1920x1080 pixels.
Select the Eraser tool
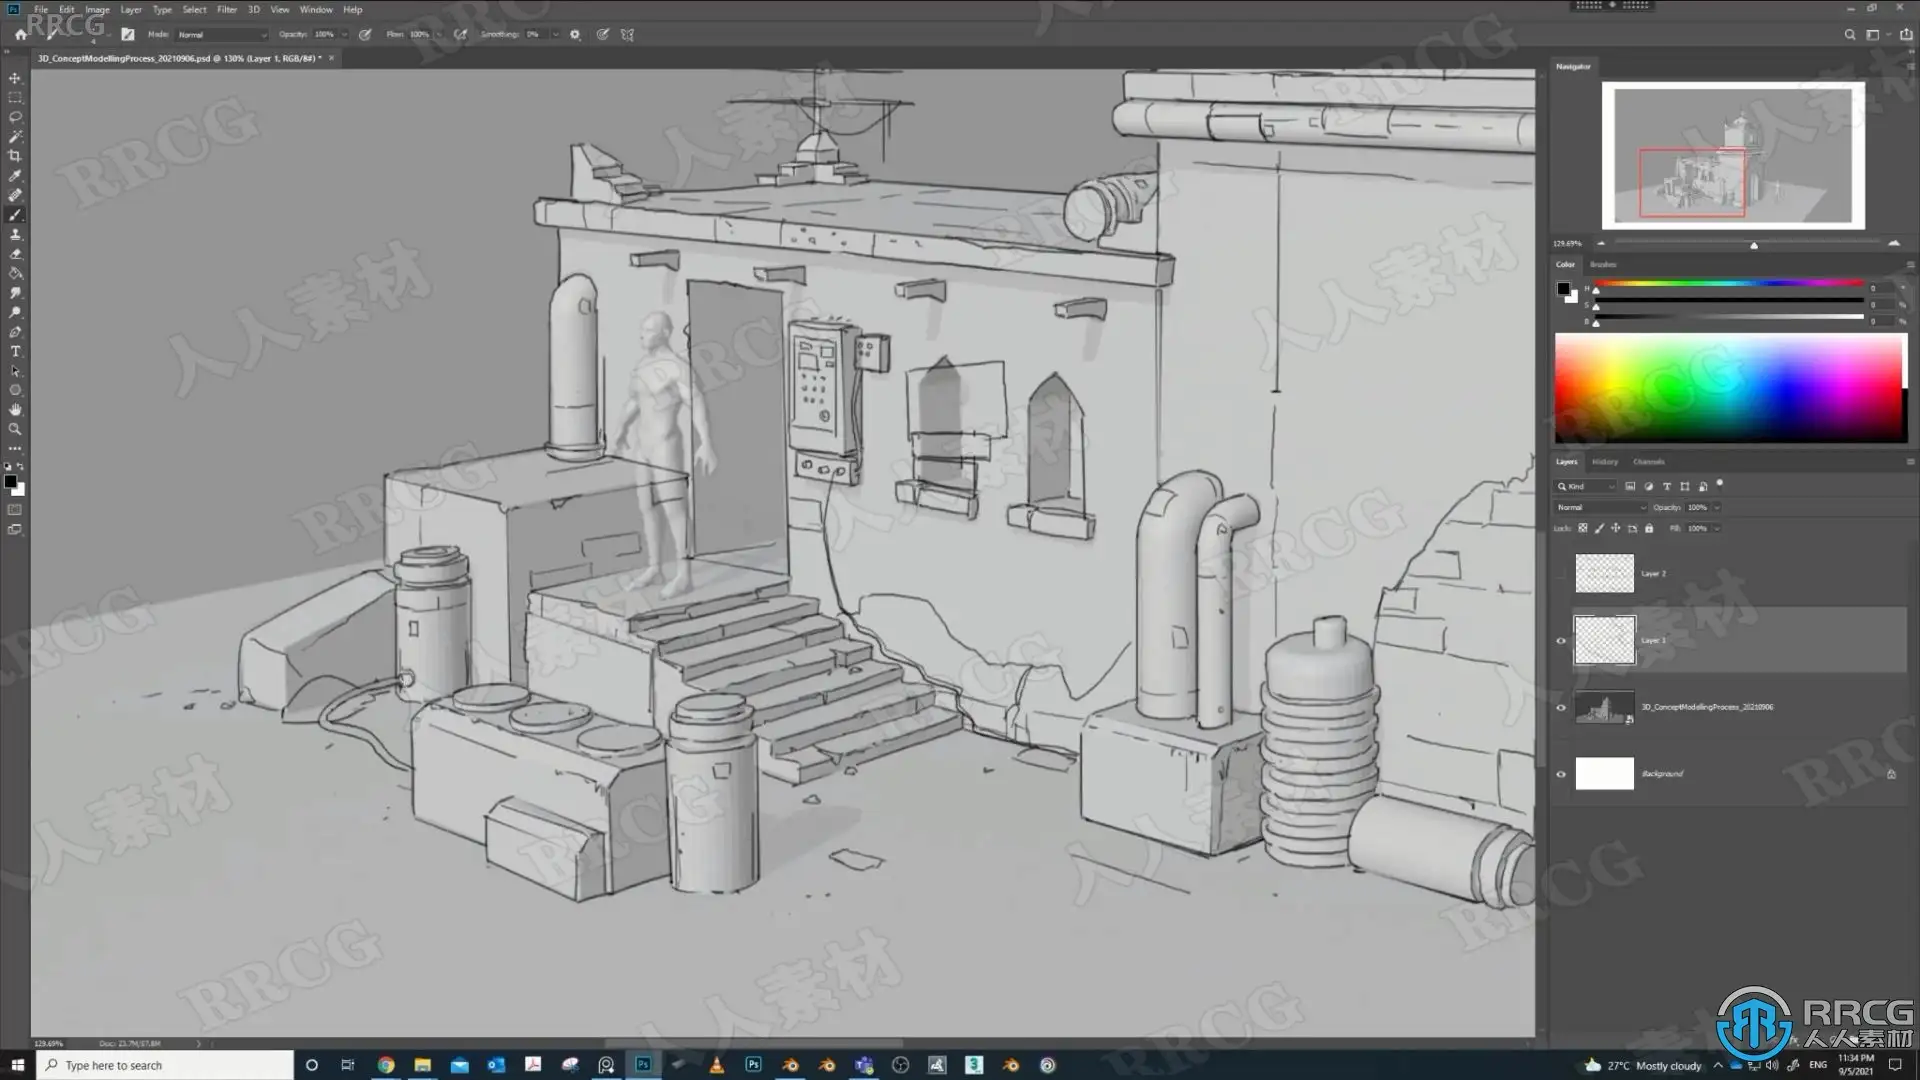(15, 254)
